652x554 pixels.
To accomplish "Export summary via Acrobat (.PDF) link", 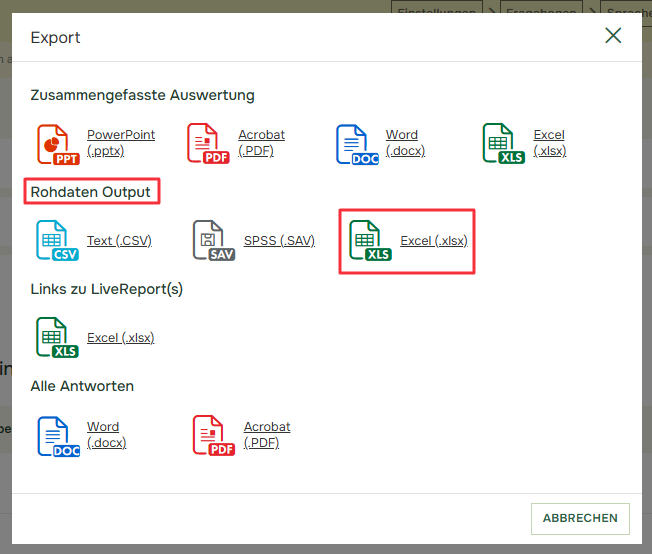I will point(261,143).
